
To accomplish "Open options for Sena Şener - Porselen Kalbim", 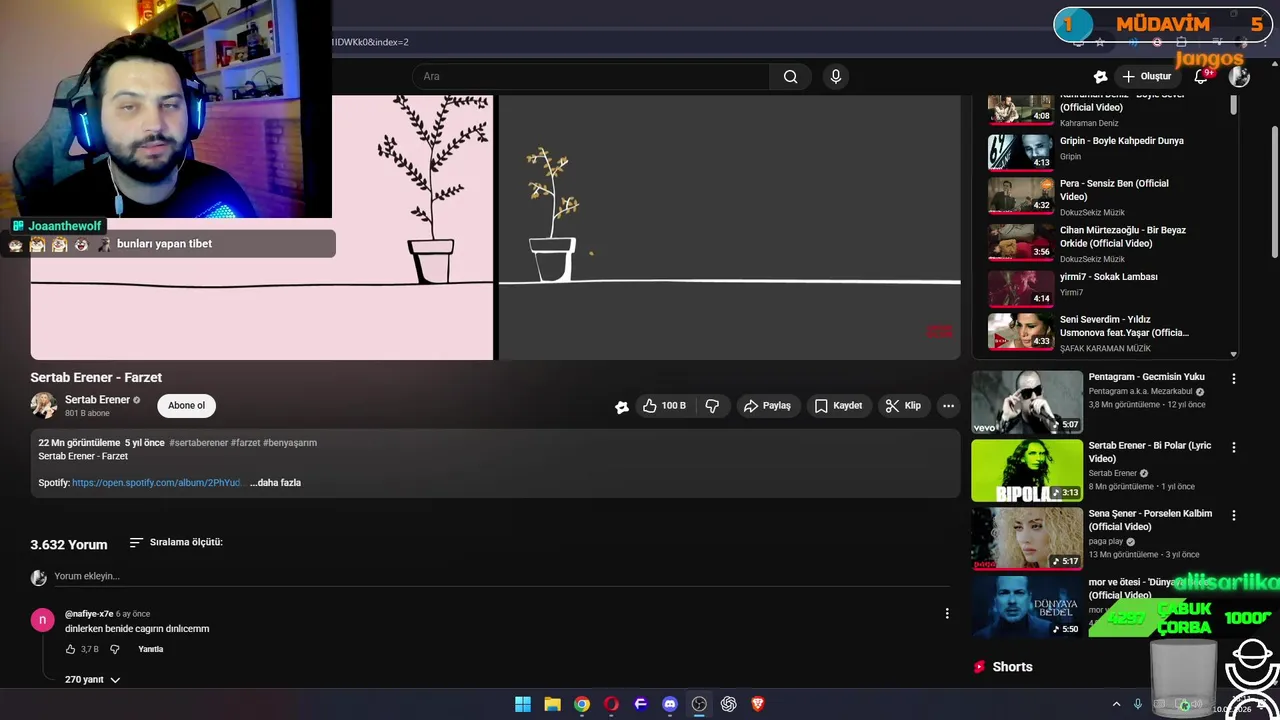I will tap(1233, 515).
